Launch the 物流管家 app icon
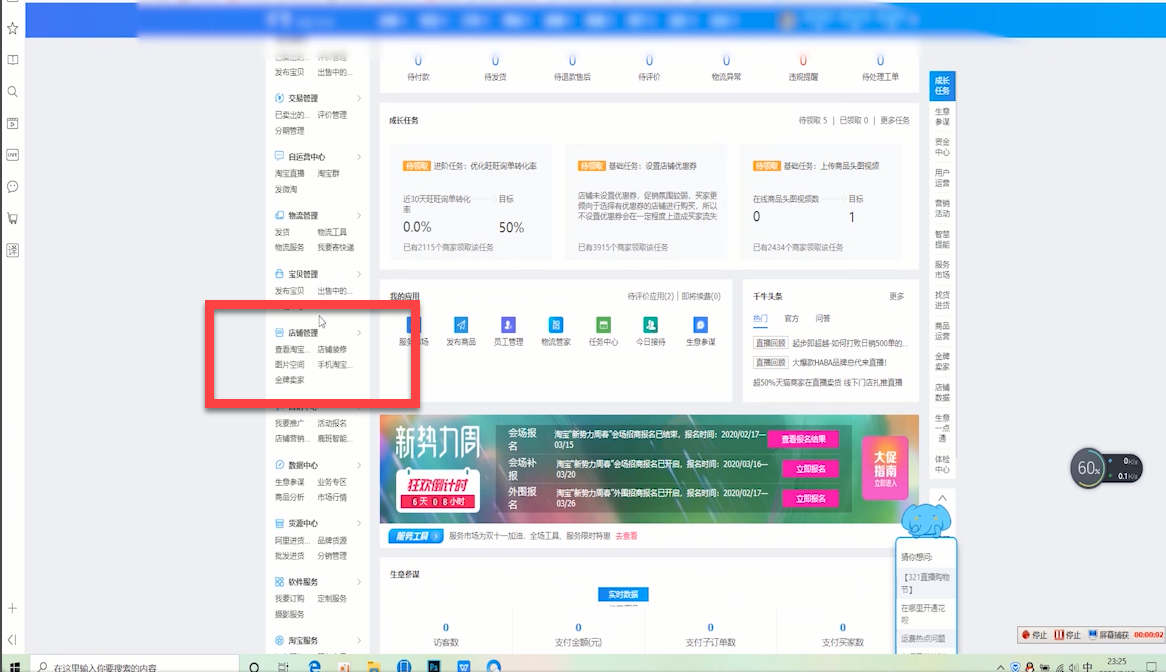1166x672 pixels. coord(556,326)
